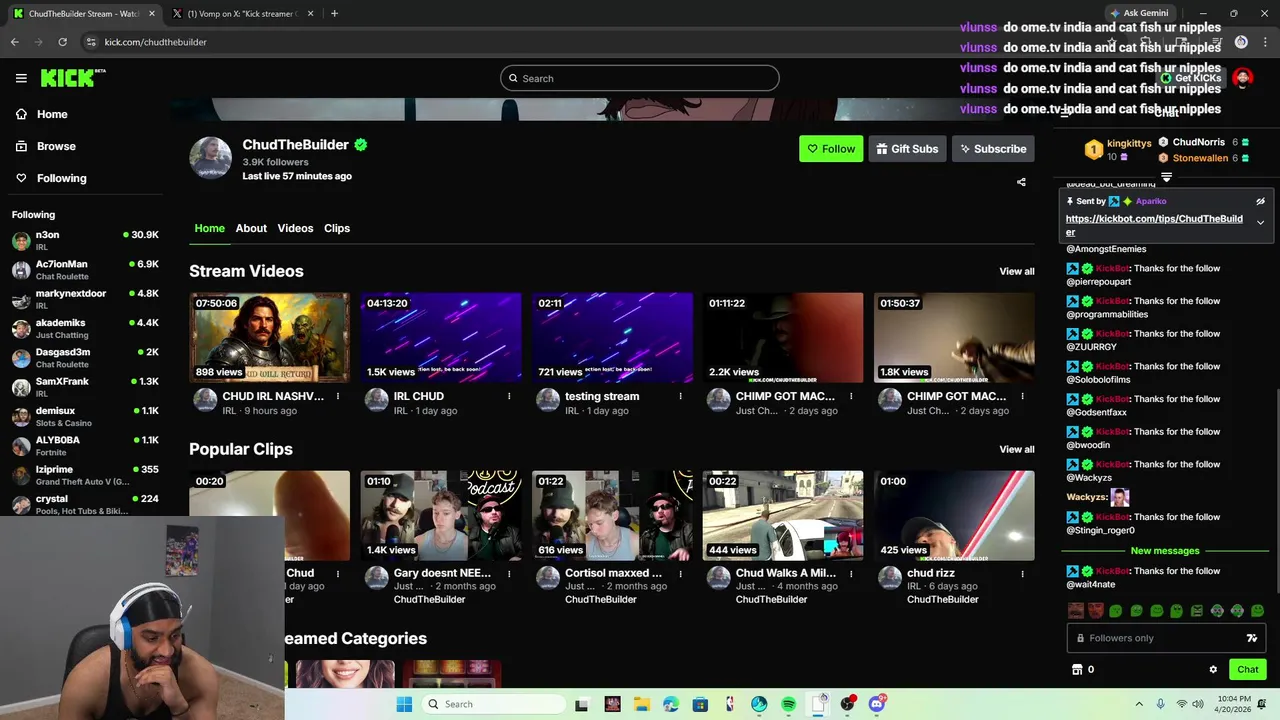Click the Subscribe button

[993, 149]
